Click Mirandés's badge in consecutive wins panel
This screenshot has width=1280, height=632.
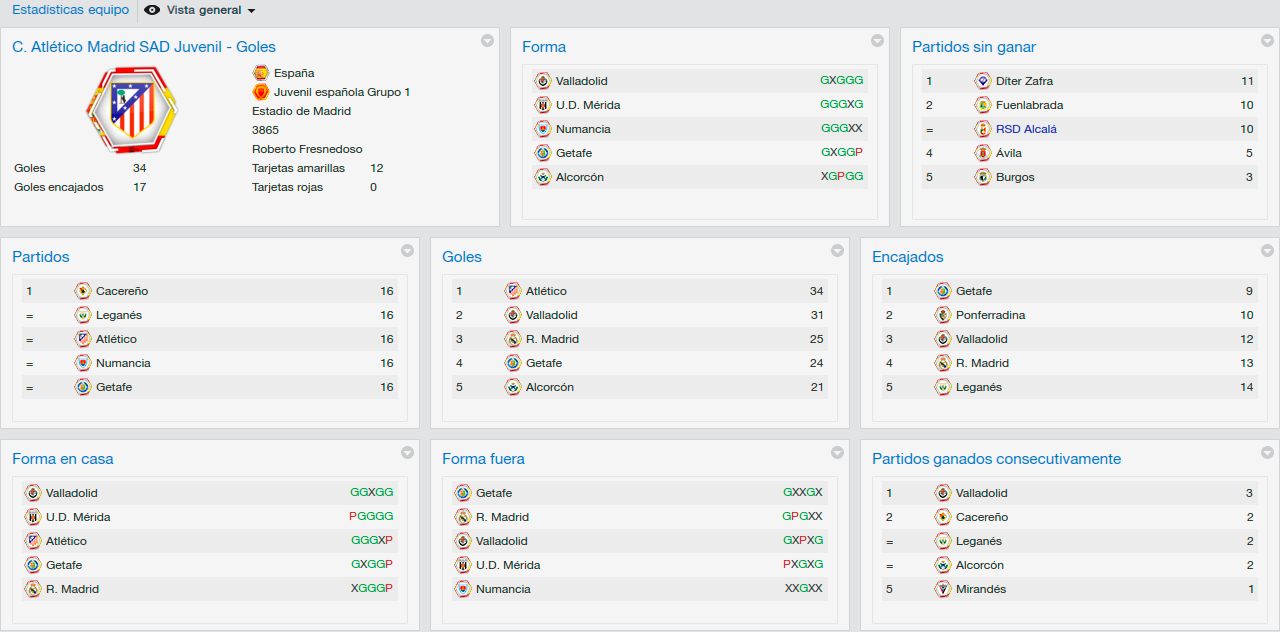[x=943, y=589]
